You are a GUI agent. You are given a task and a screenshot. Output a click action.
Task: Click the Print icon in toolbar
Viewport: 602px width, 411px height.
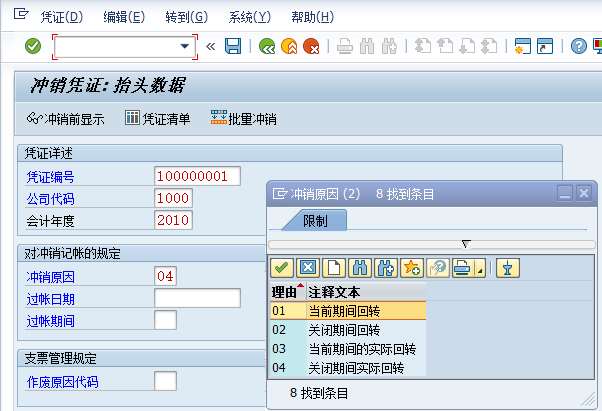point(345,46)
